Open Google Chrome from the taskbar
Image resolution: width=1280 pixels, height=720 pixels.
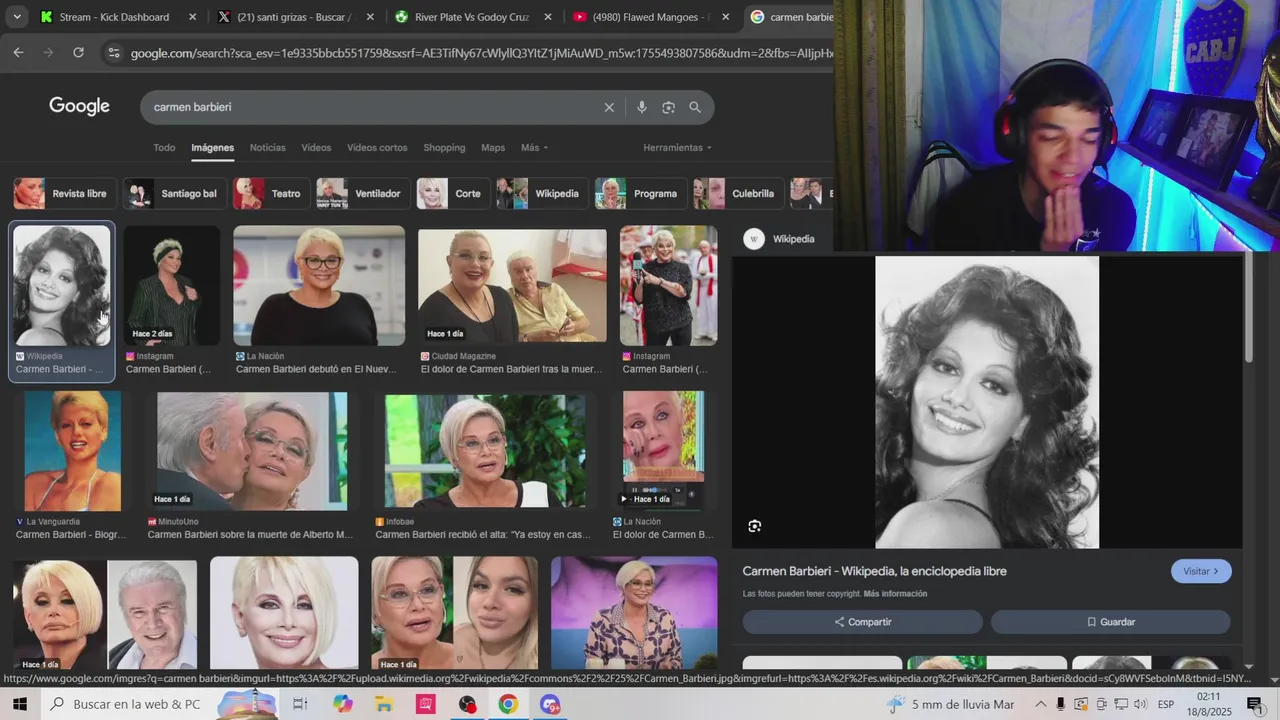[508, 704]
